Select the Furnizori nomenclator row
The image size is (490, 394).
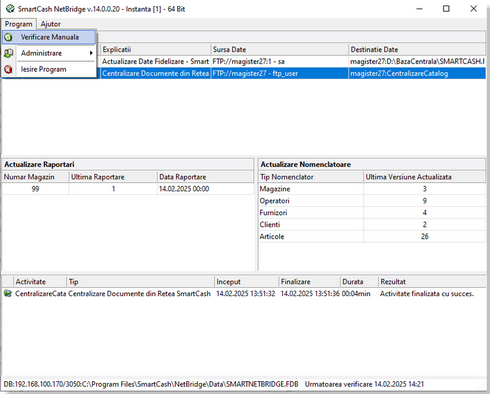pyautogui.click(x=372, y=213)
